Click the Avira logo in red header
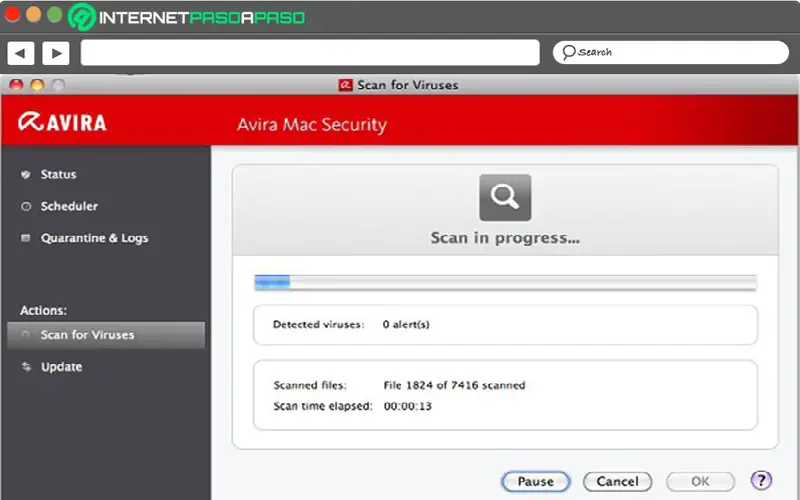This screenshot has height=500, width=800. pos(62,123)
